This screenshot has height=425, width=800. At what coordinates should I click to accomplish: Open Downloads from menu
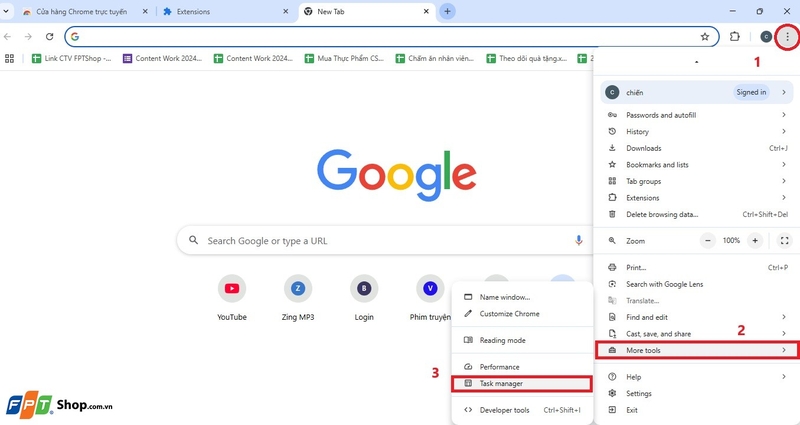(x=697, y=148)
